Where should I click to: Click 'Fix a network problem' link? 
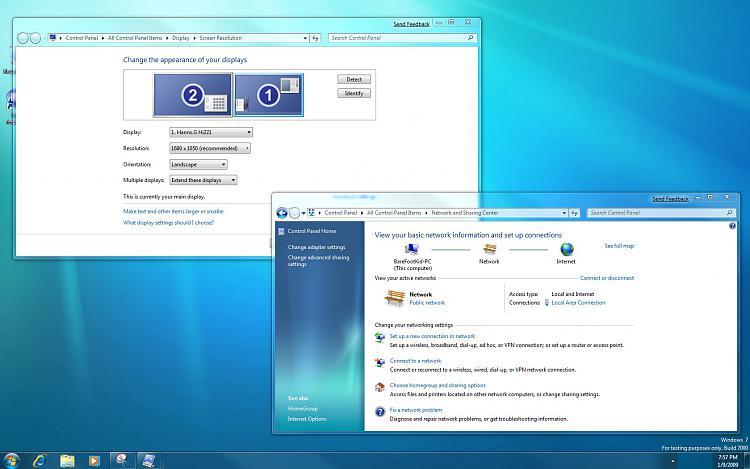(416, 410)
